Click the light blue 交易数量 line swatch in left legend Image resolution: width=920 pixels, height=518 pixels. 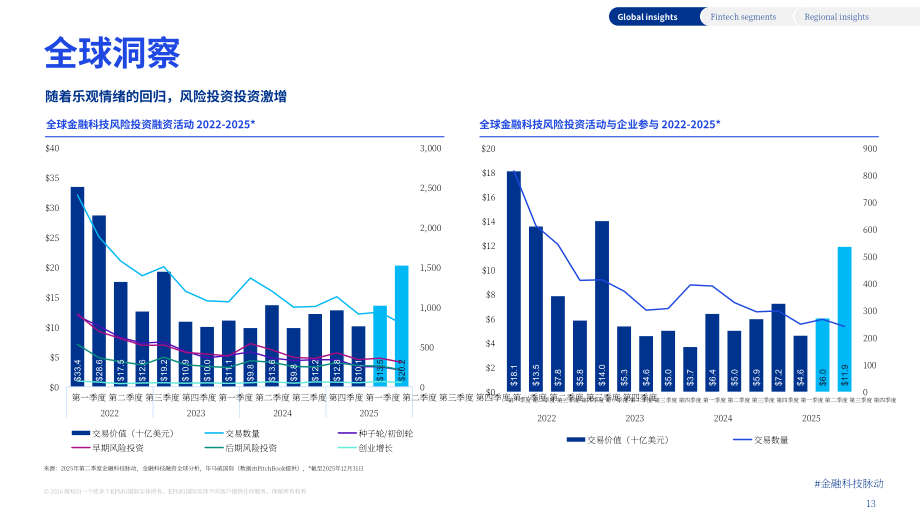point(214,434)
